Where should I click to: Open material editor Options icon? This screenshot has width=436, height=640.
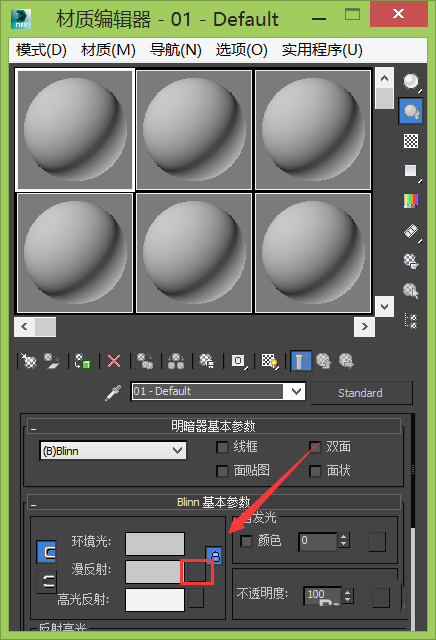coord(411,261)
